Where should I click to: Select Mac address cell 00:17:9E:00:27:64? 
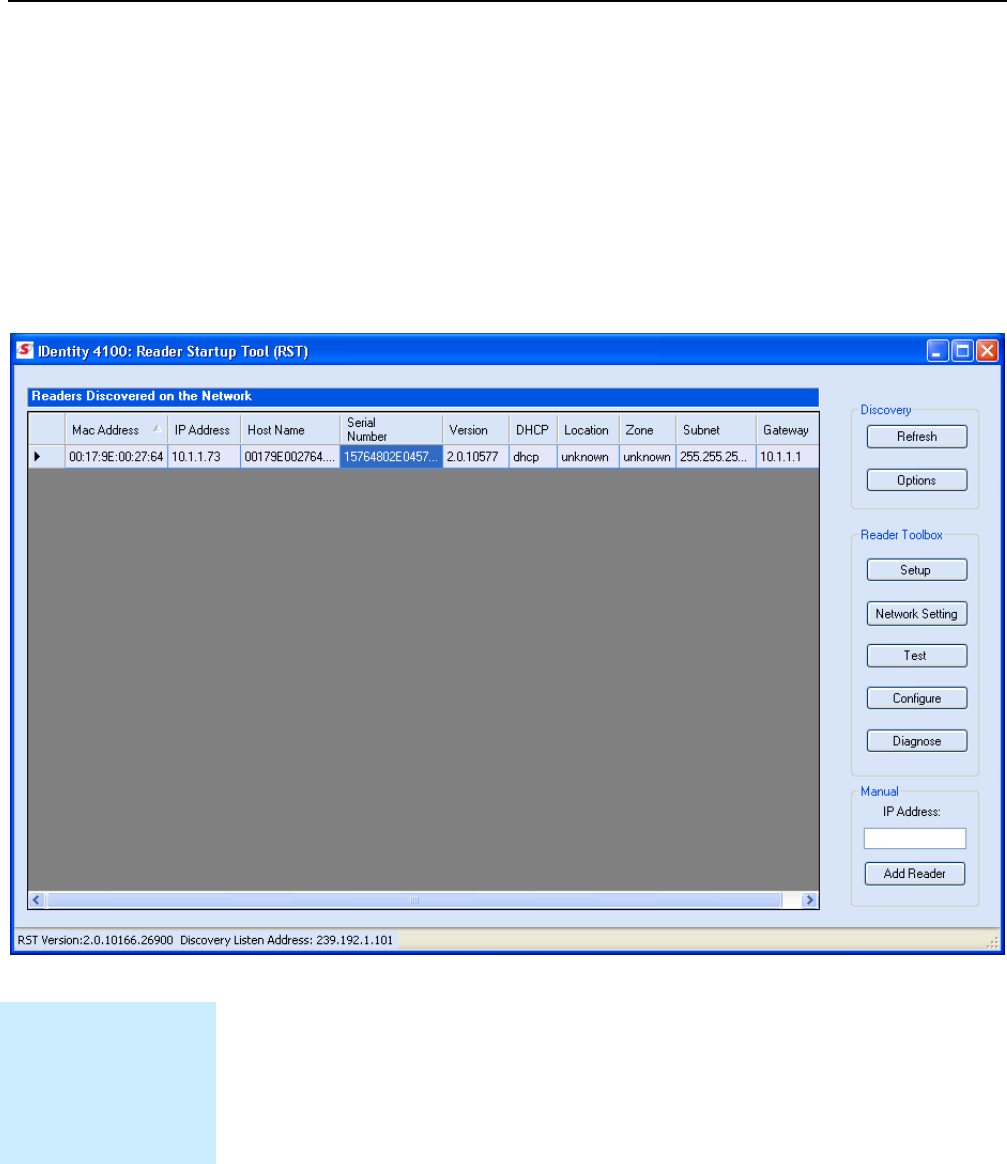(x=116, y=457)
